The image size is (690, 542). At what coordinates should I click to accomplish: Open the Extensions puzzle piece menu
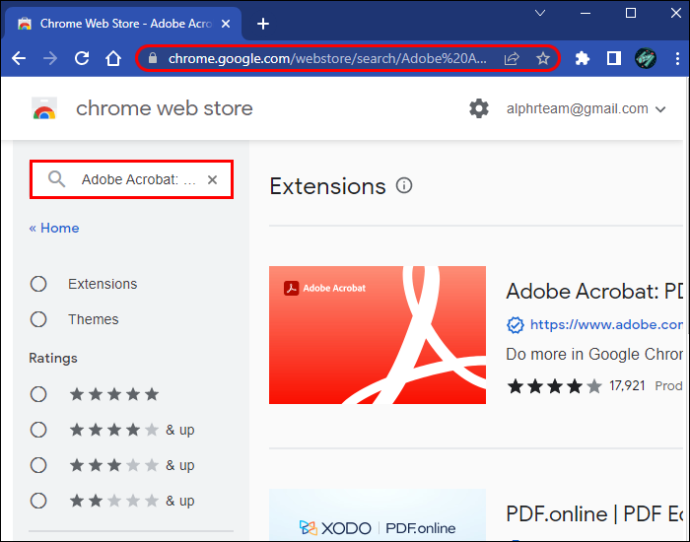tap(582, 59)
